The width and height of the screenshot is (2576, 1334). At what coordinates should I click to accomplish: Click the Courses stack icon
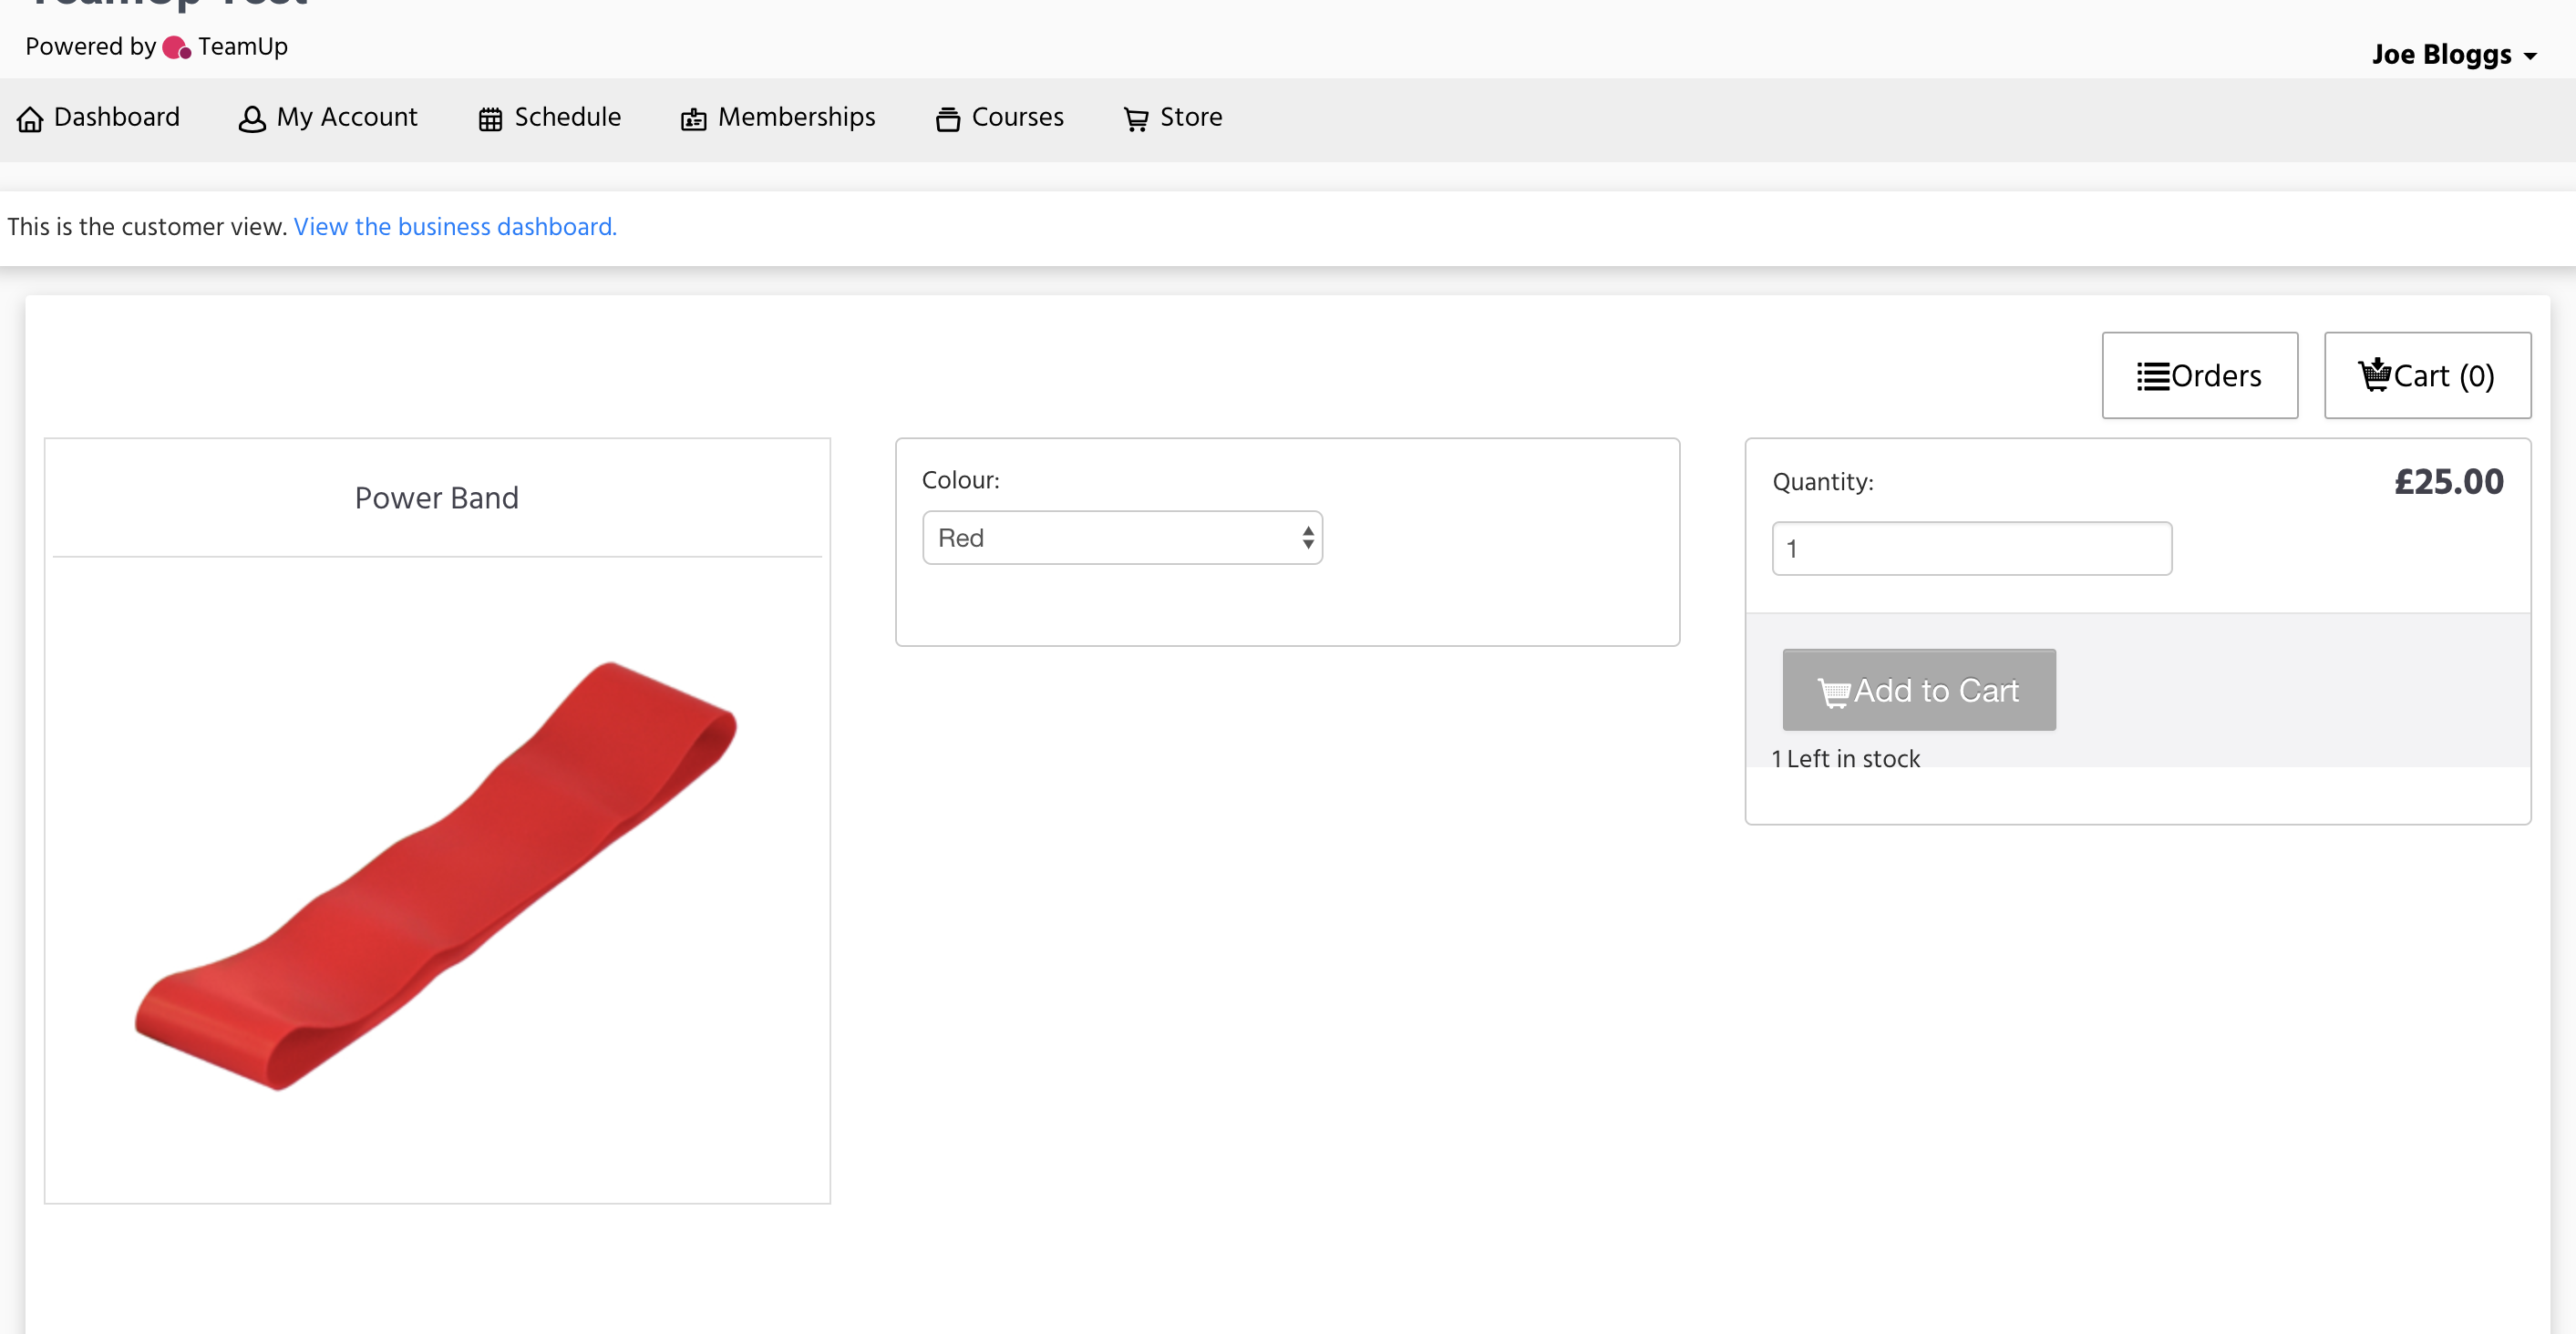[947, 119]
